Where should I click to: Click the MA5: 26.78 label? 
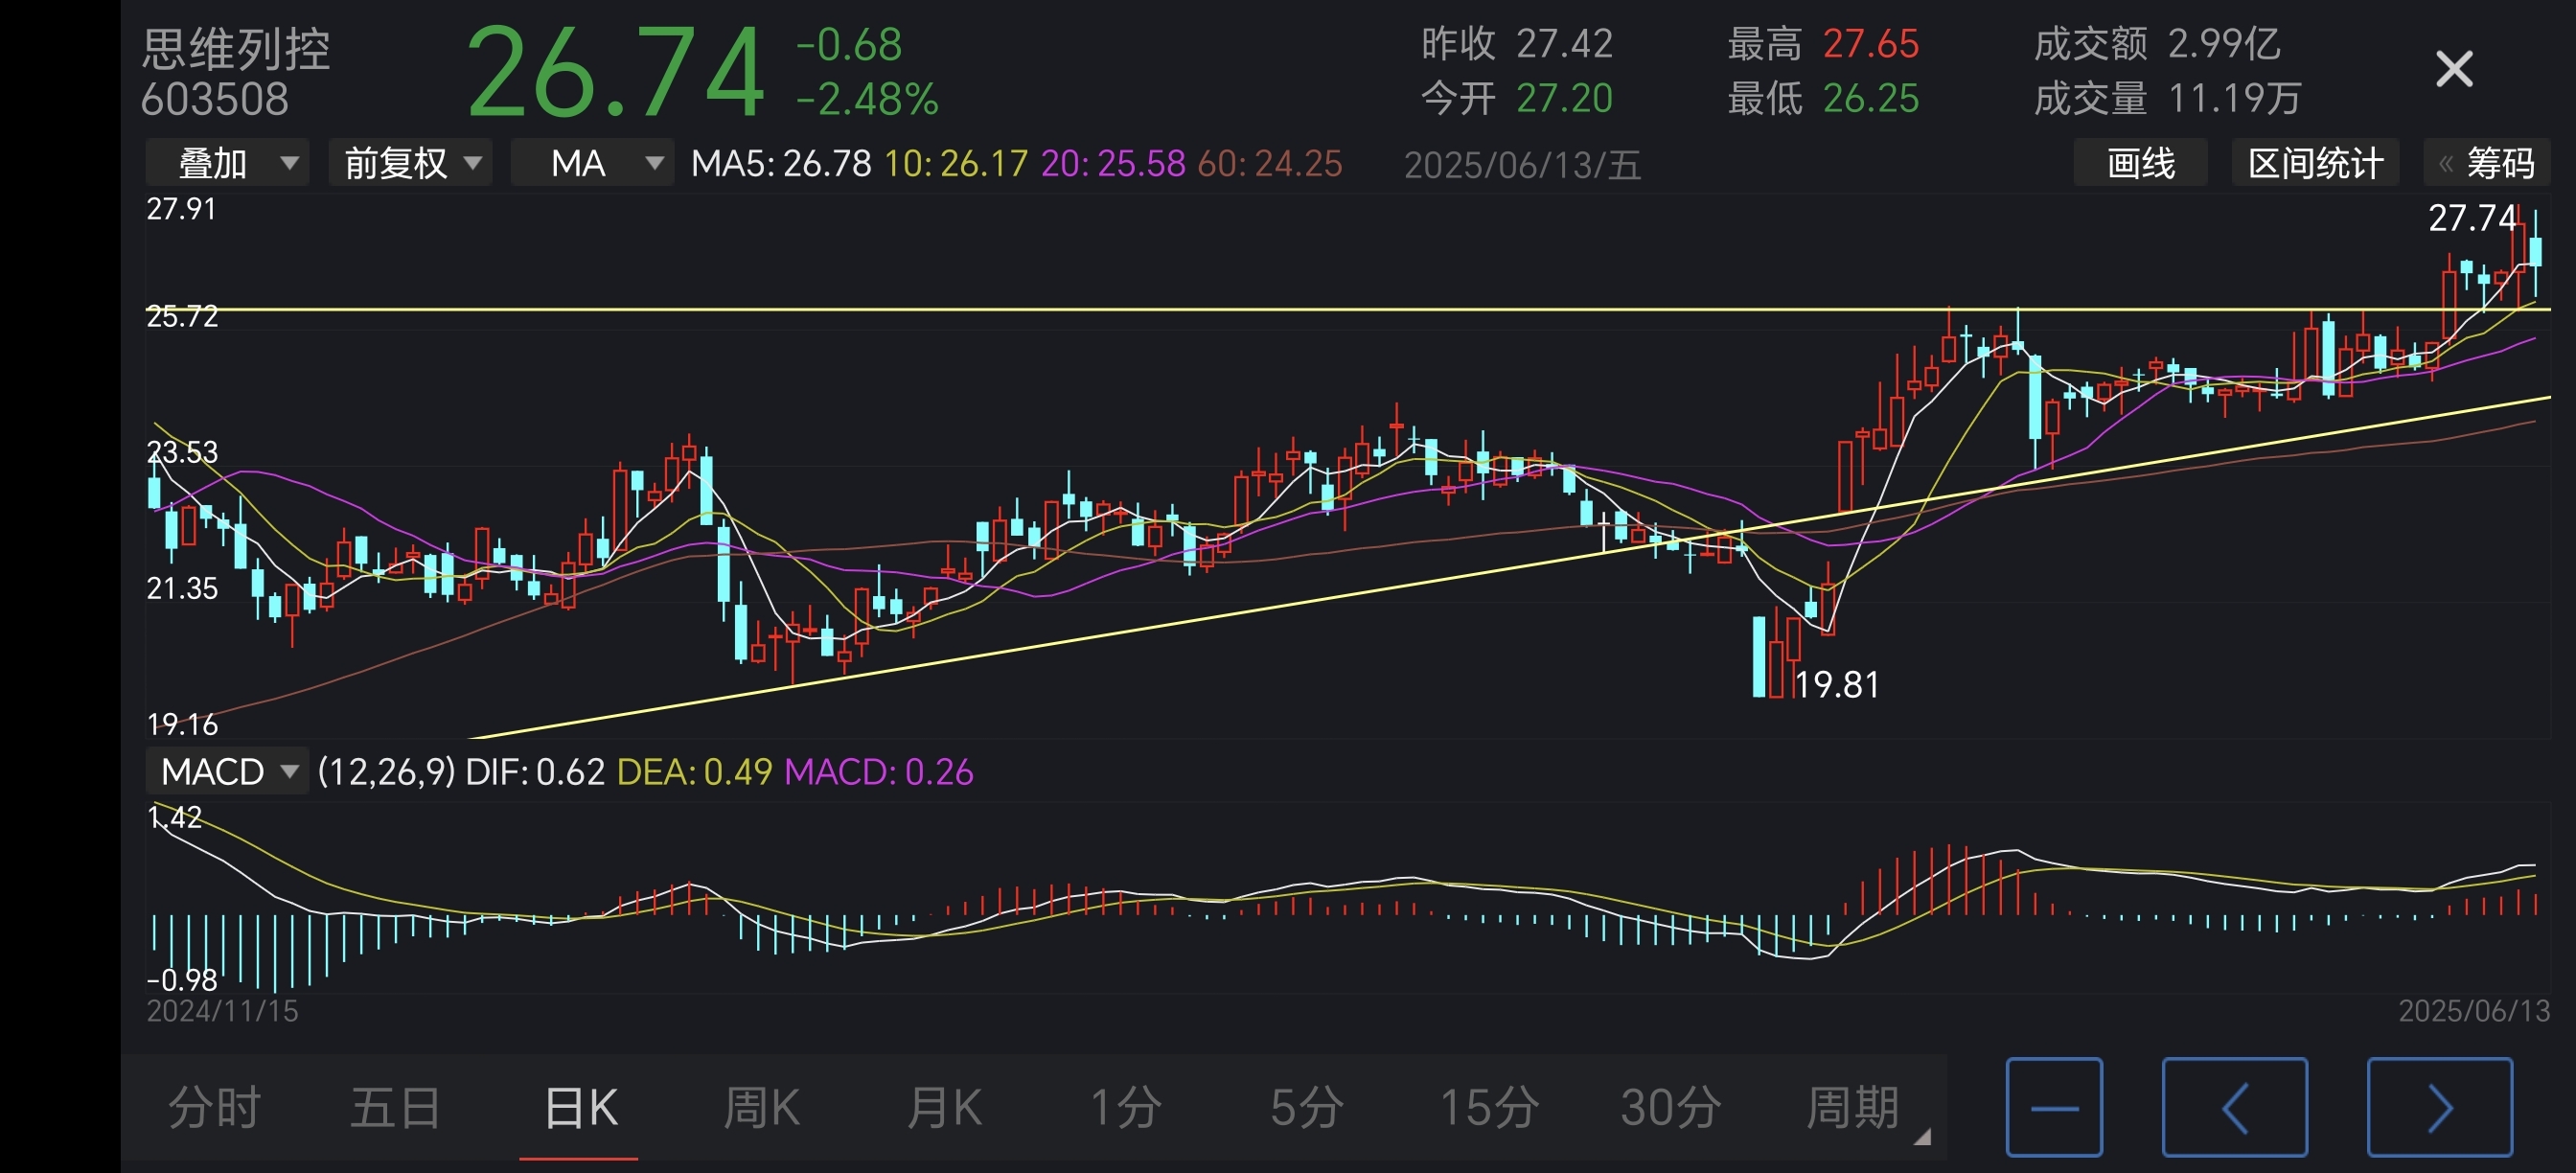[781, 164]
